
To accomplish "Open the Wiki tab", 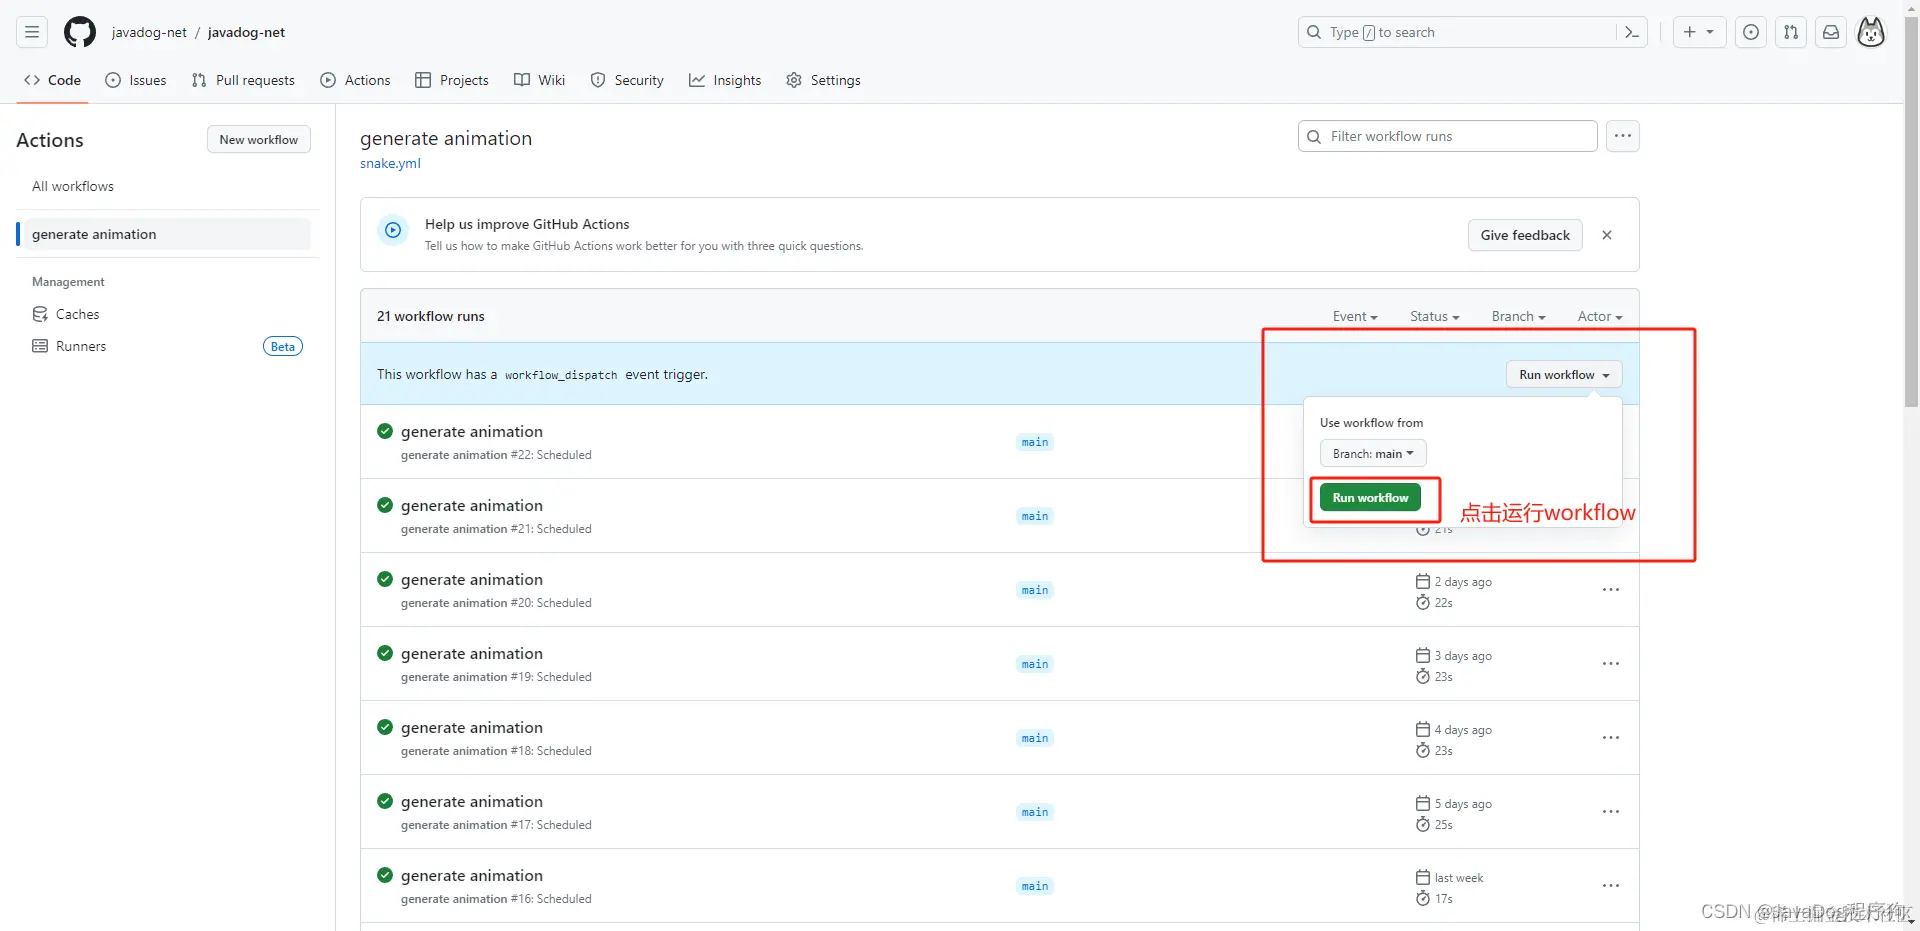I will point(539,80).
